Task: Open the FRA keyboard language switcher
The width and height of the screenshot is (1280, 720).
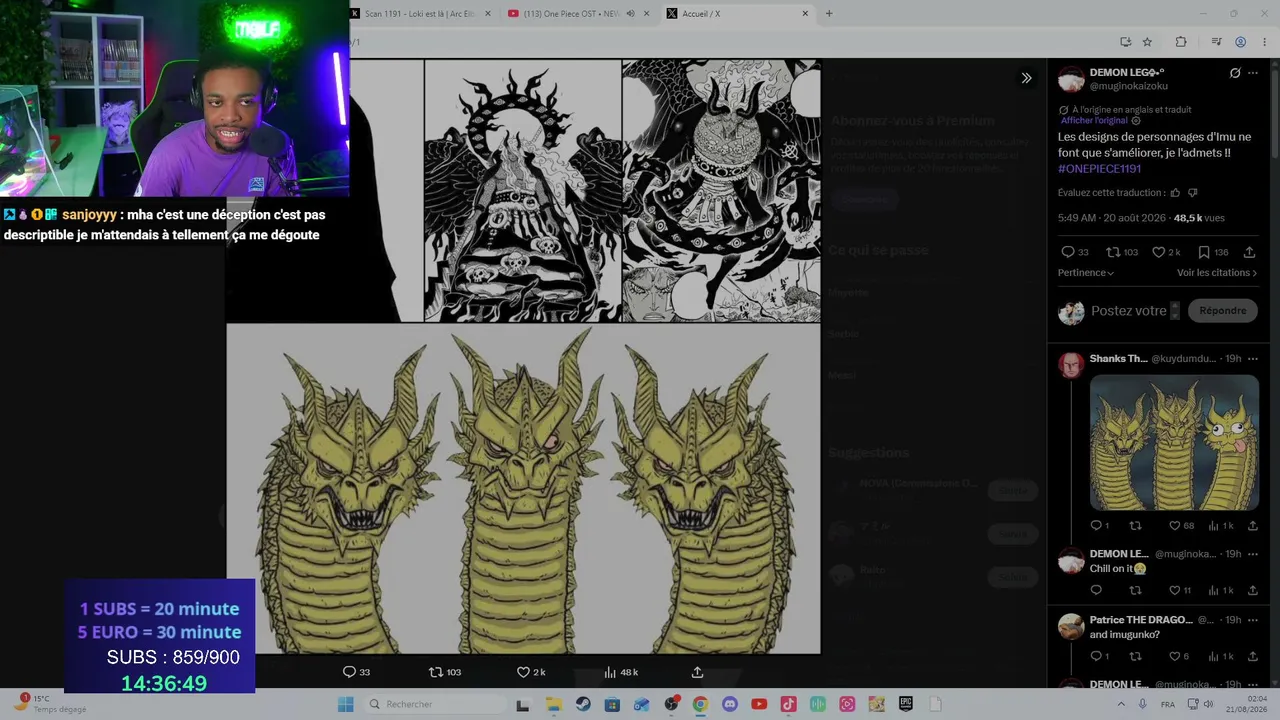Action: [x=1168, y=704]
